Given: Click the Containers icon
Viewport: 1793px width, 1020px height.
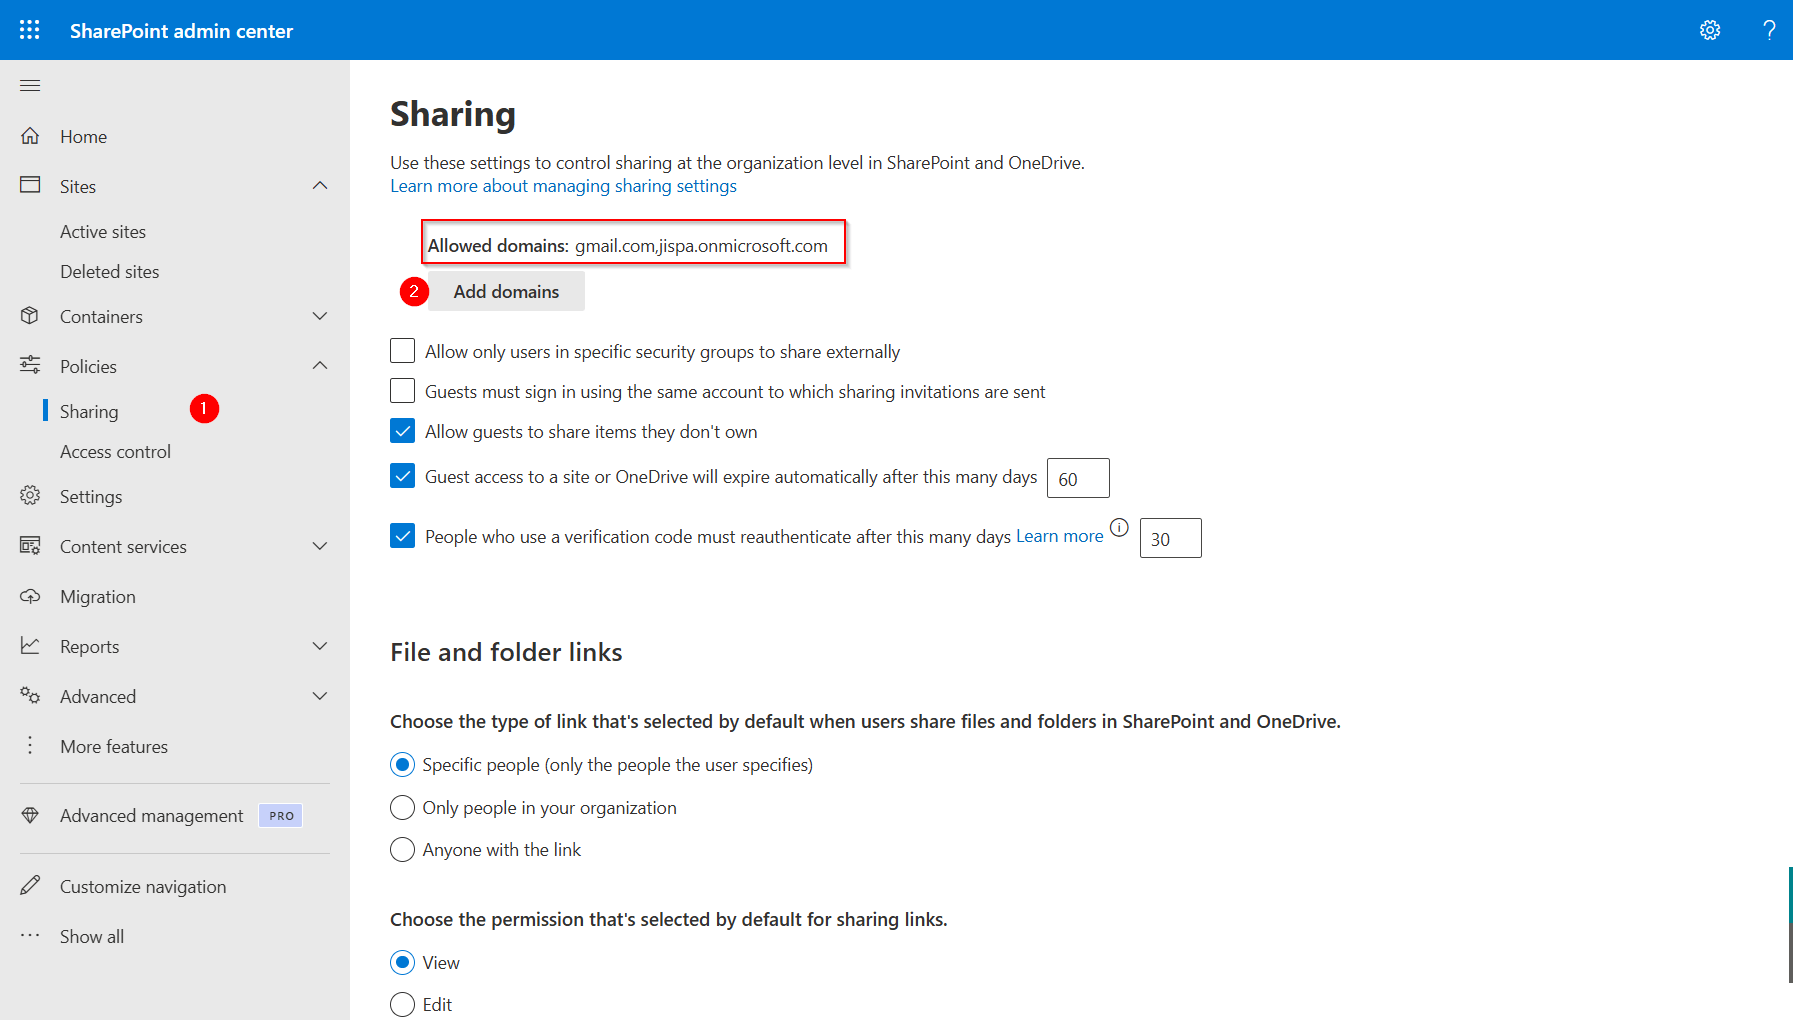Looking at the screenshot, I should (31, 315).
